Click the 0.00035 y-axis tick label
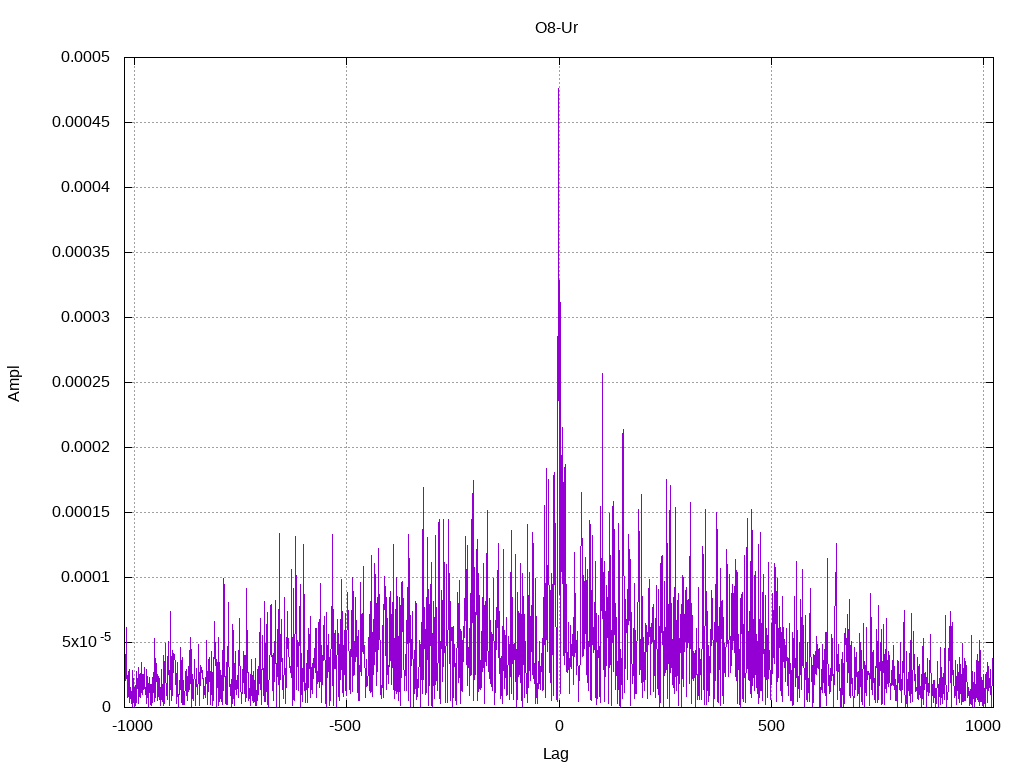This screenshot has width=1024, height=768. 81,252
